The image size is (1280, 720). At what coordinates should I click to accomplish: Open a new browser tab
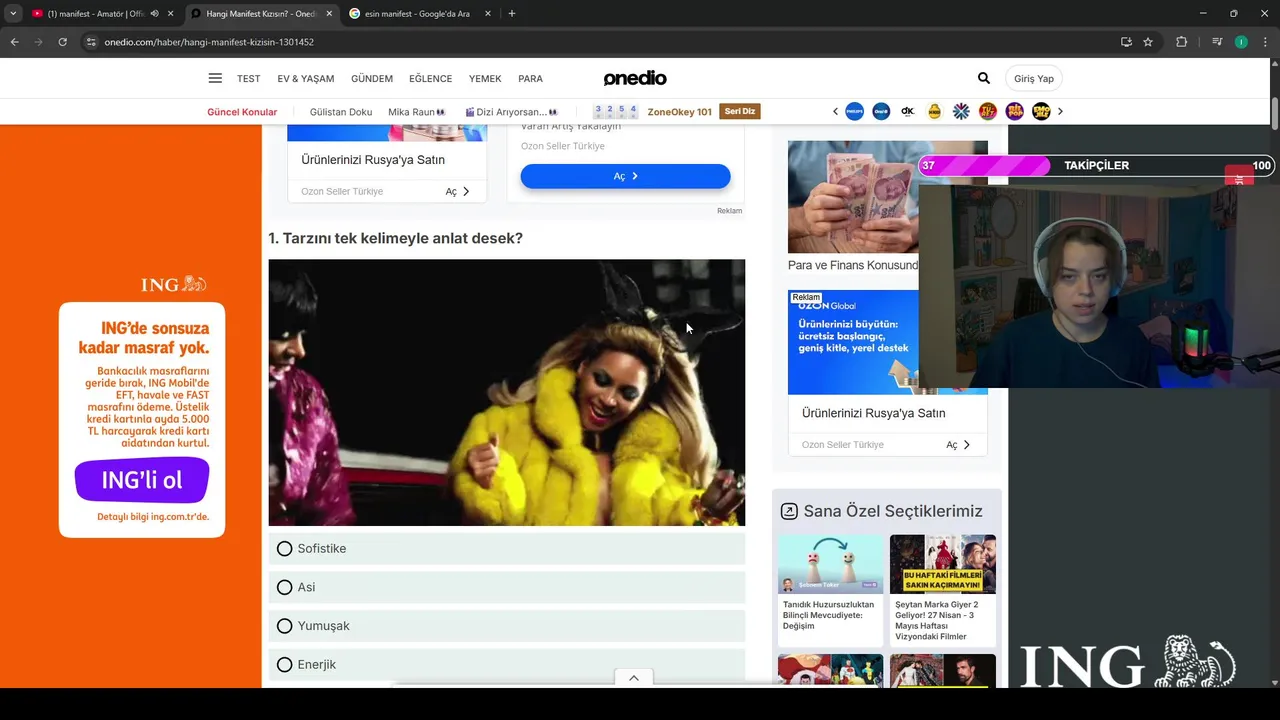tap(512, 14)
